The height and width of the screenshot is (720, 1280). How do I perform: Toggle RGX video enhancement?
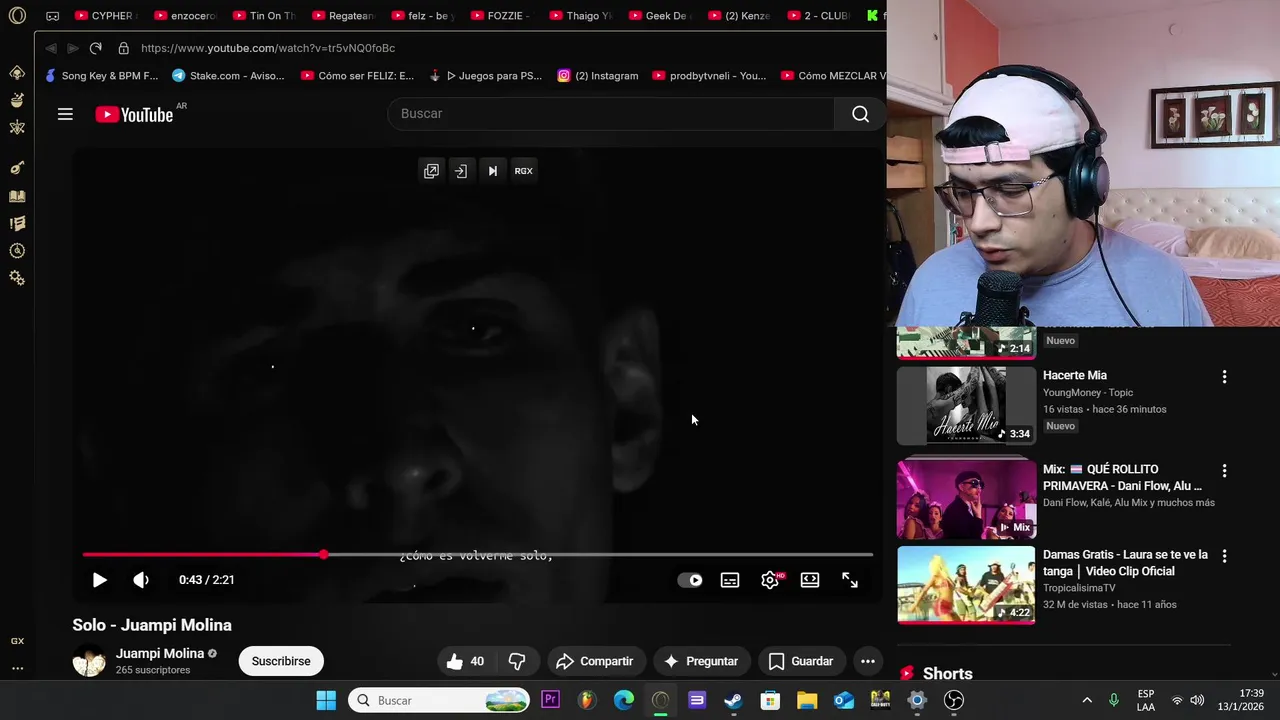click(523, 171)
